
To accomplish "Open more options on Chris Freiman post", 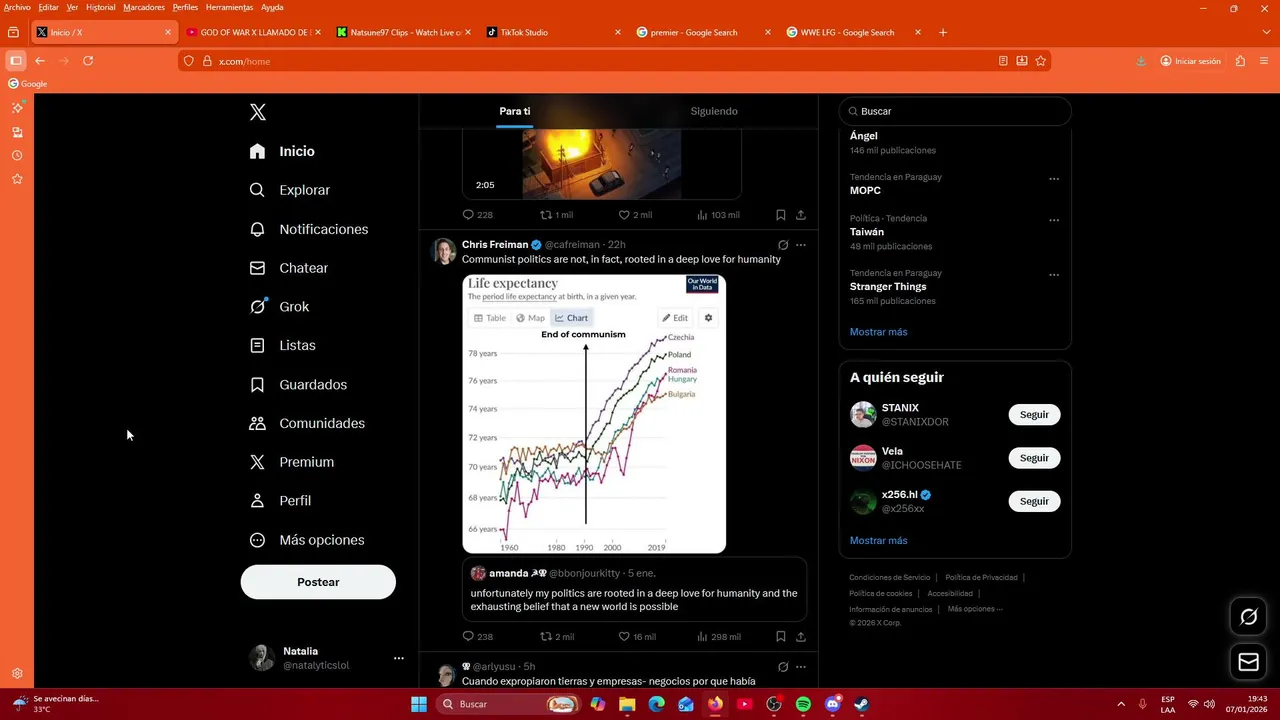I will click(x=801, y=245).
